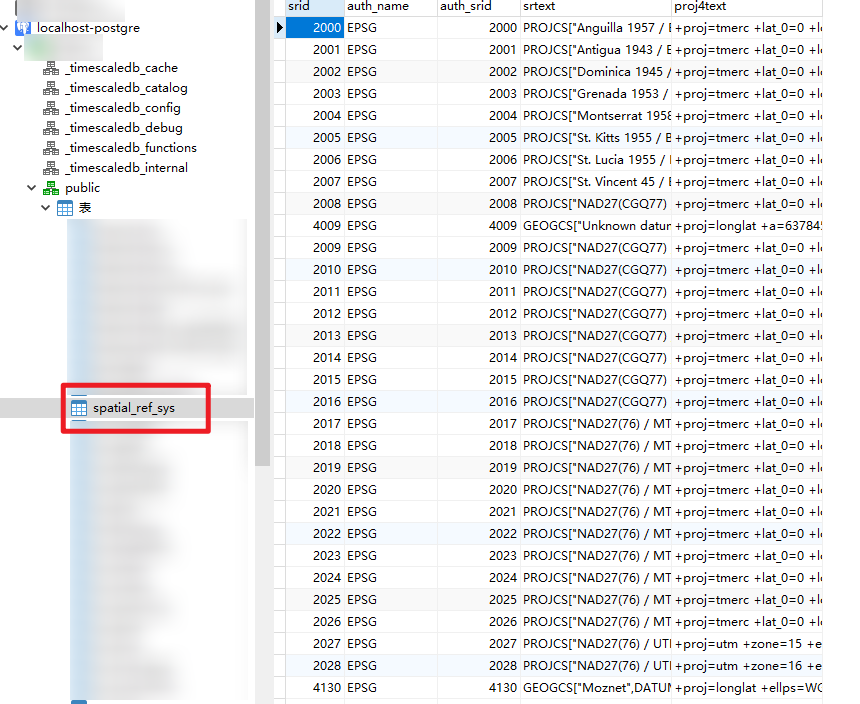Click the _timescaledb_cache schema icon
The width and height of the screenshot is (860, 704).
click(51, 68)
